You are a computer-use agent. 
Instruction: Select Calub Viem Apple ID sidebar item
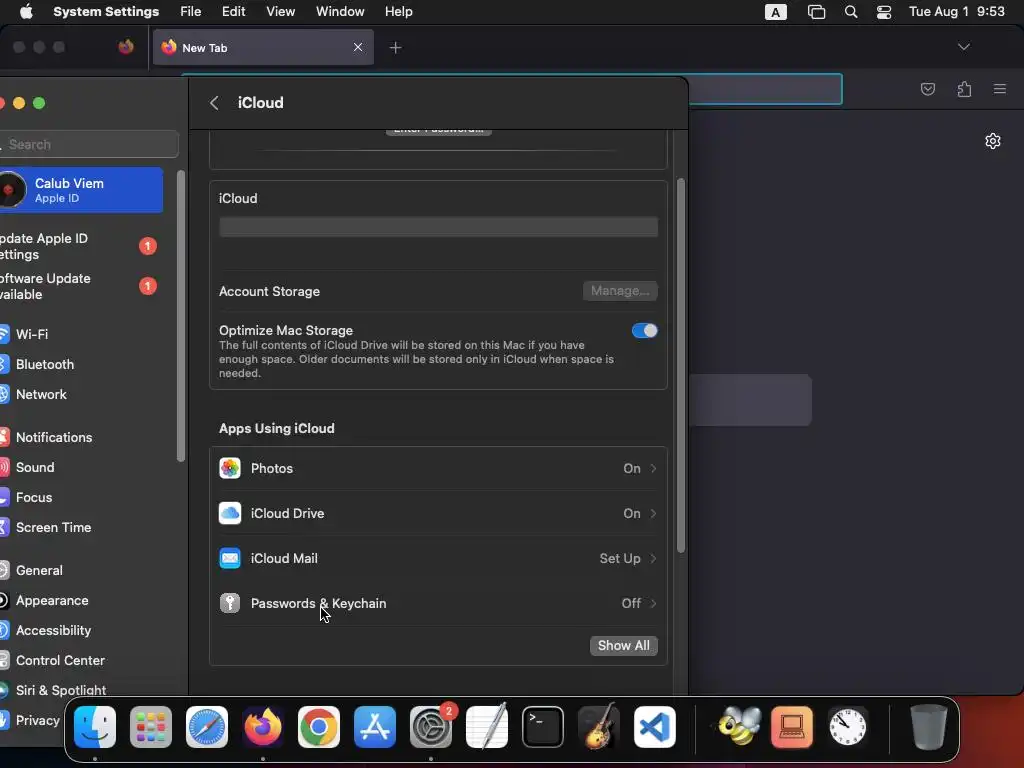[x=81, y=190]
